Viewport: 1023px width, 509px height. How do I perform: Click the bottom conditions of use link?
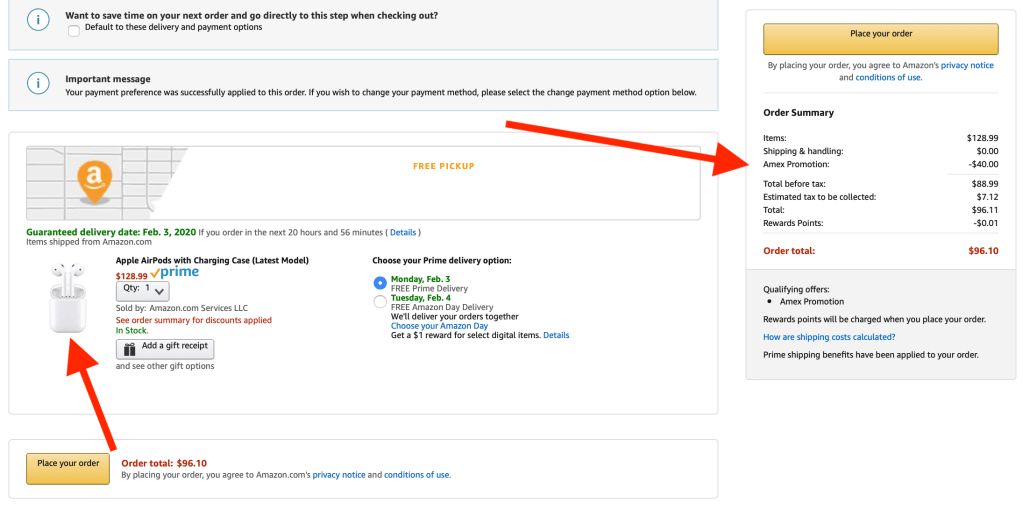(x=417, y=475)
